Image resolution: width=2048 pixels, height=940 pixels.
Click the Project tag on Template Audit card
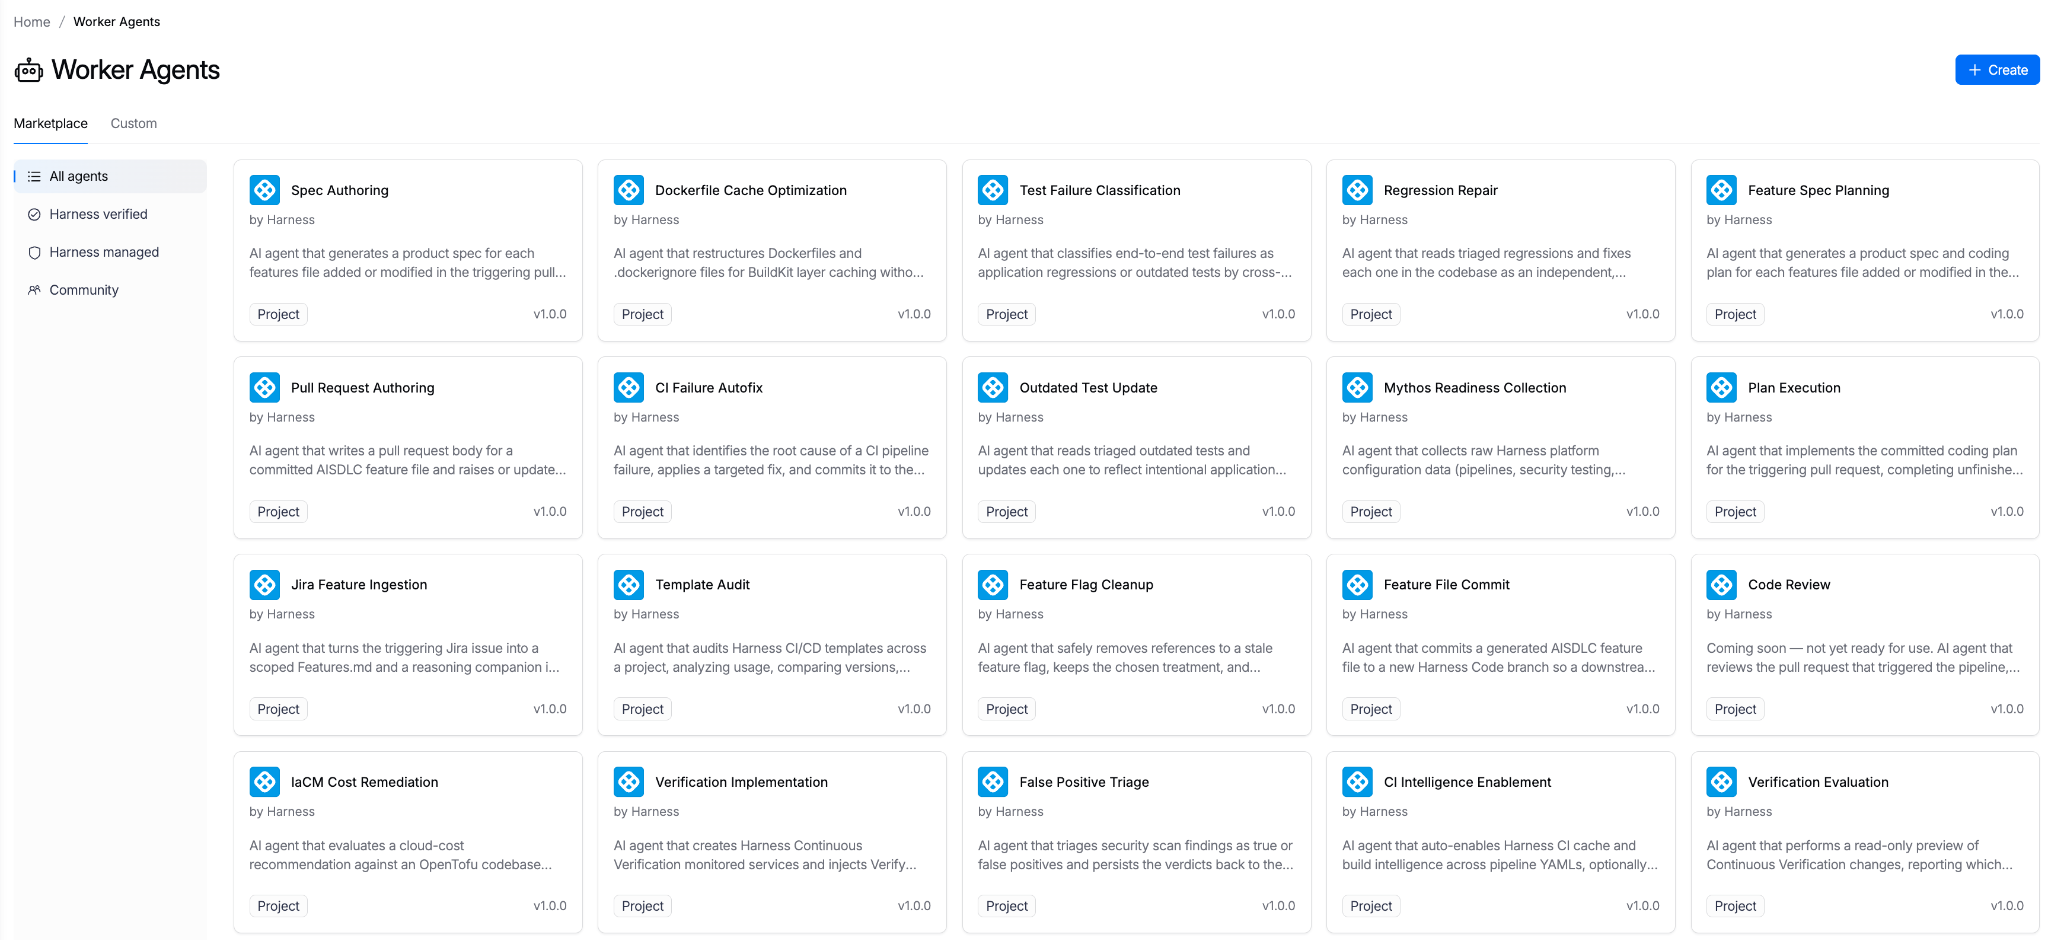click(x=642, y=709)
